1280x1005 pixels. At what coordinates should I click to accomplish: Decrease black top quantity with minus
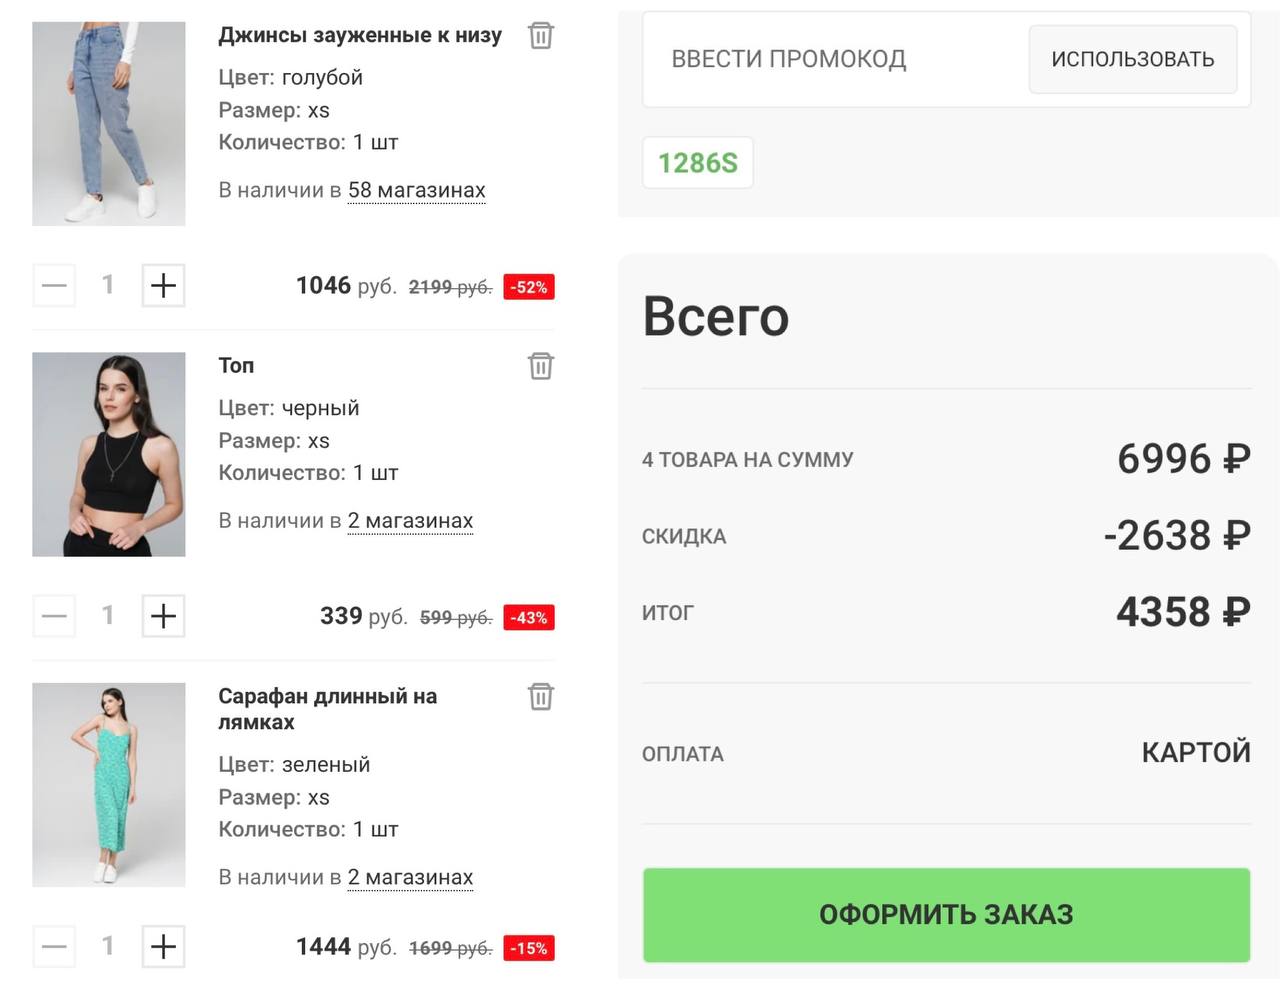point(54,616)
